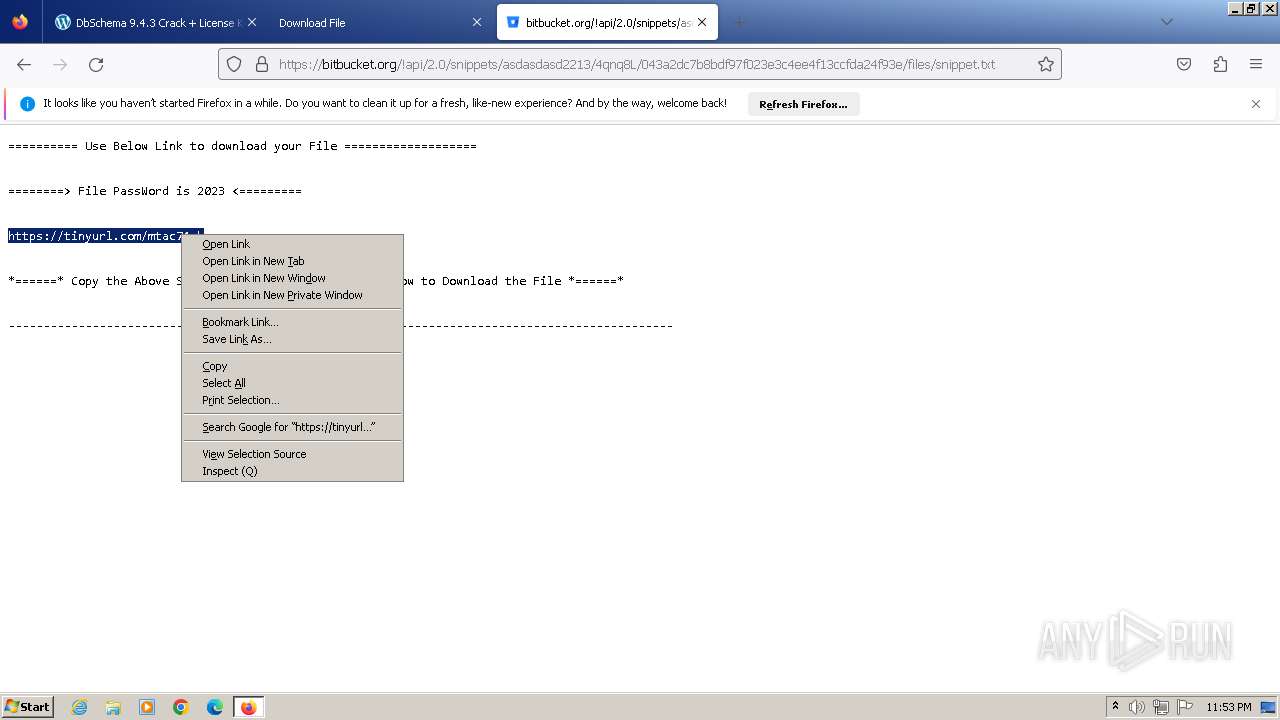Close the DbSchema Crack tab

tap(251, 22)
